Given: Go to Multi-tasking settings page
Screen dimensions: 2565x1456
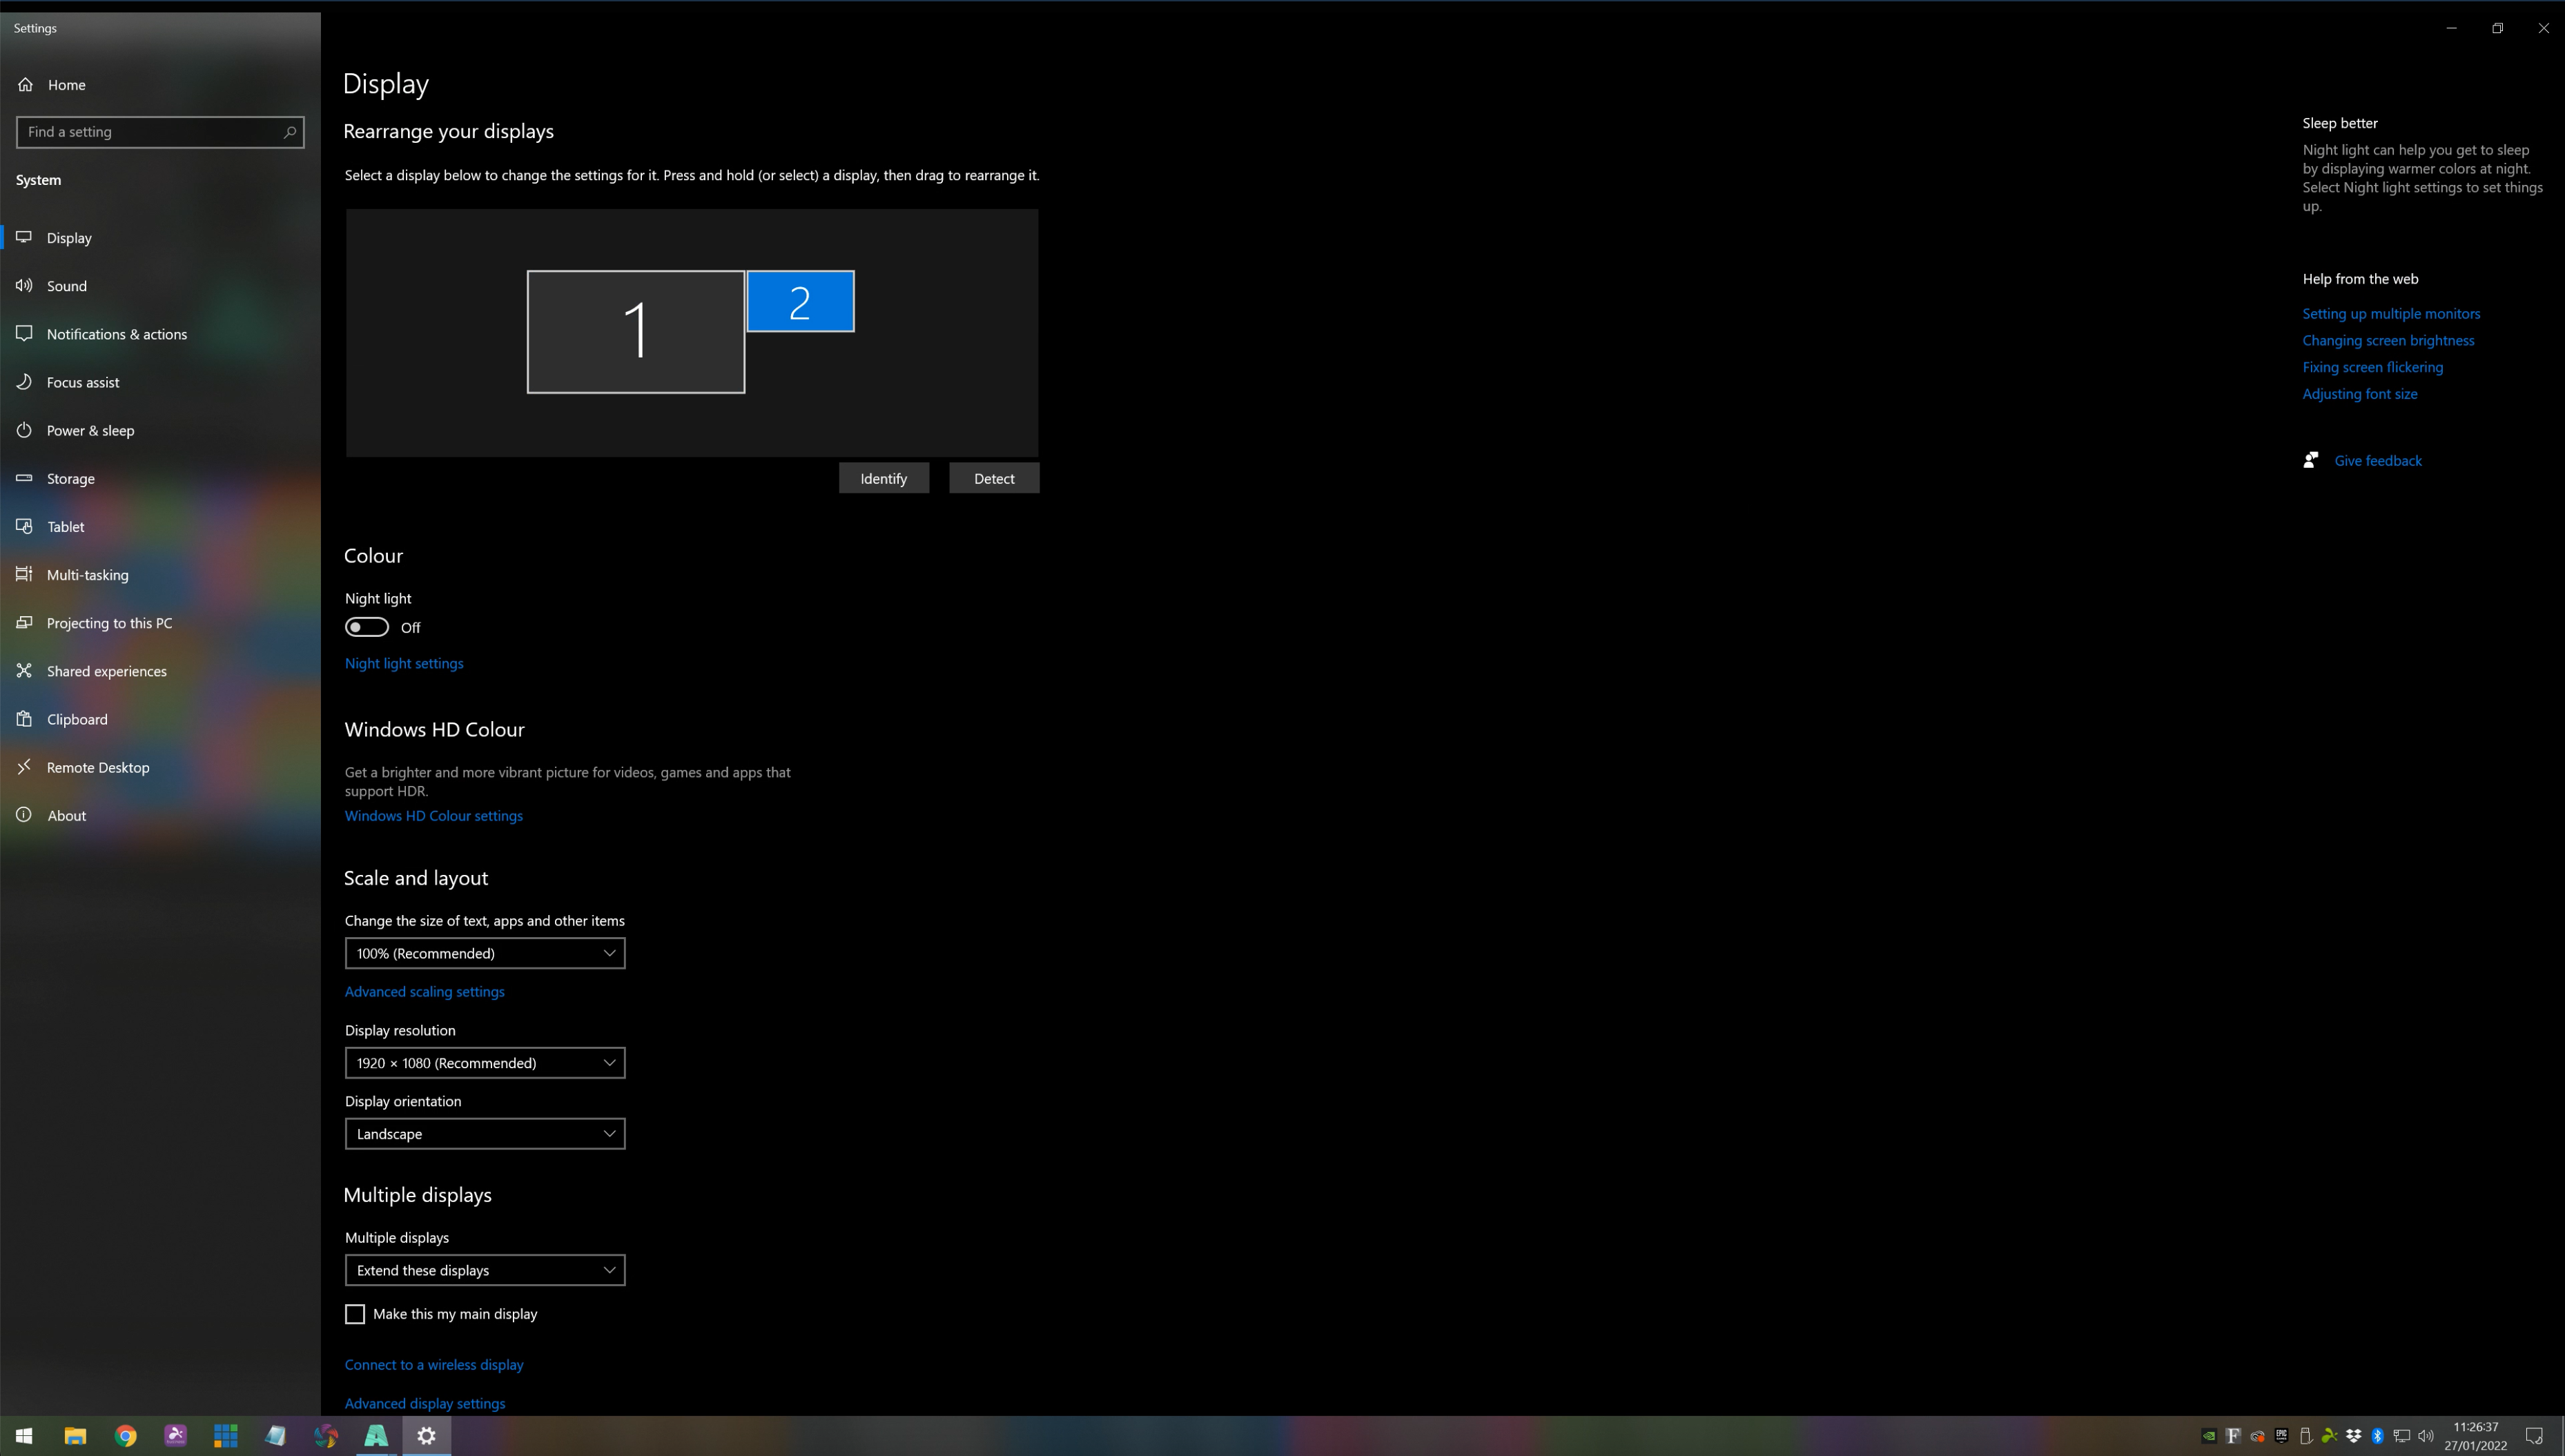Looking at the screenshot, I should (87, 575).
